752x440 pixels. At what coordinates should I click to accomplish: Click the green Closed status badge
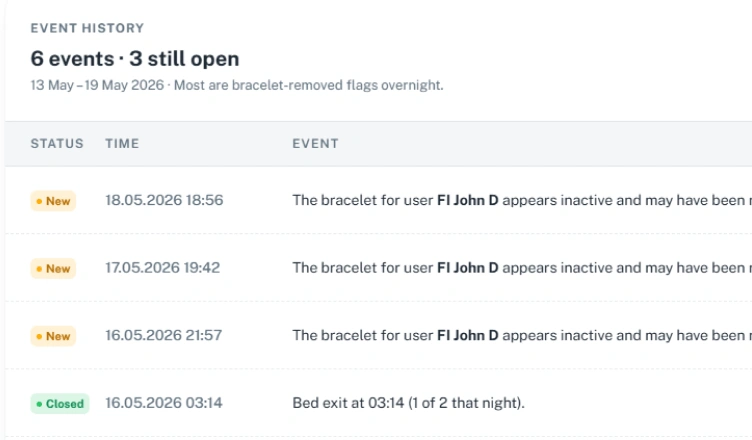60,404
